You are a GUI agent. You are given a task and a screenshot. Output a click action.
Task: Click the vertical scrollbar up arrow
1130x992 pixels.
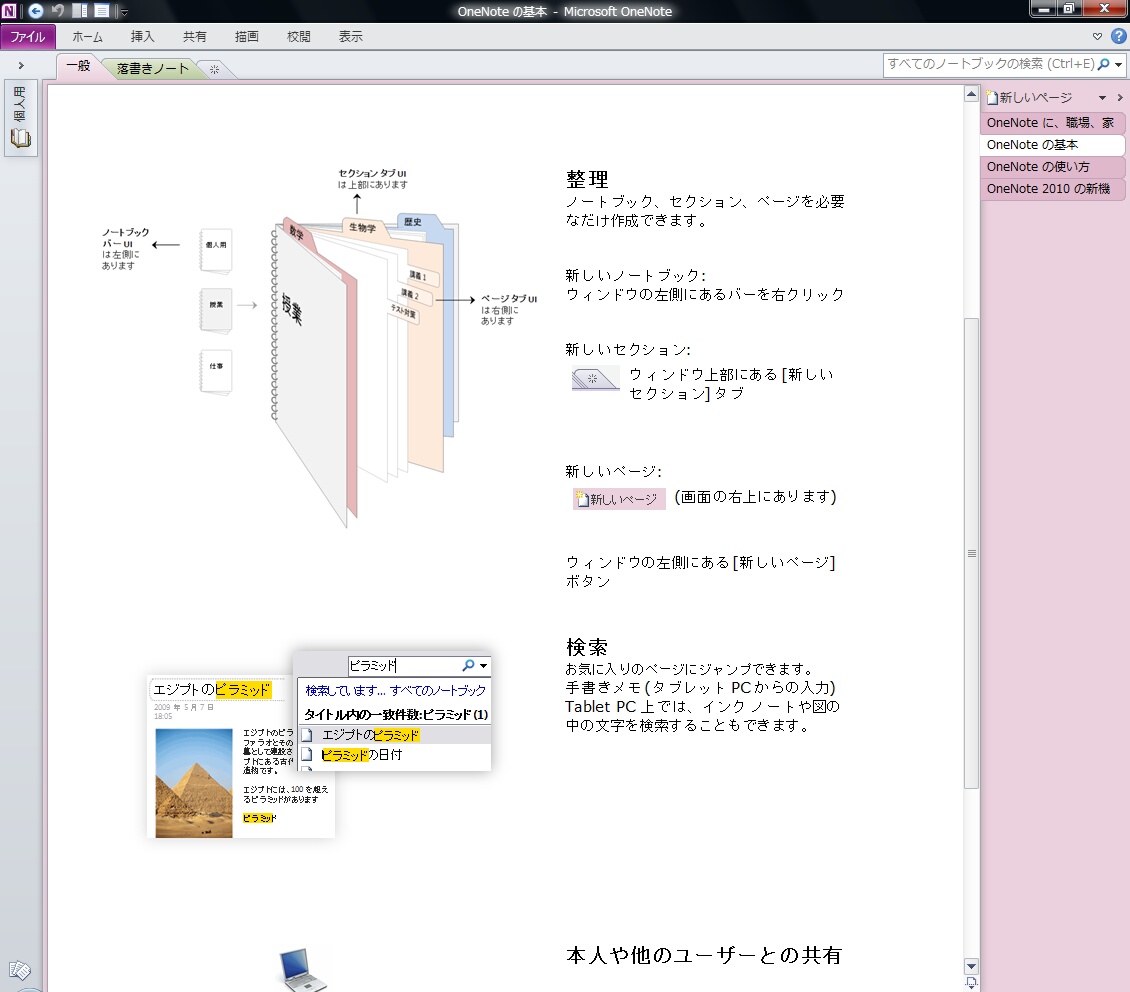971,94
